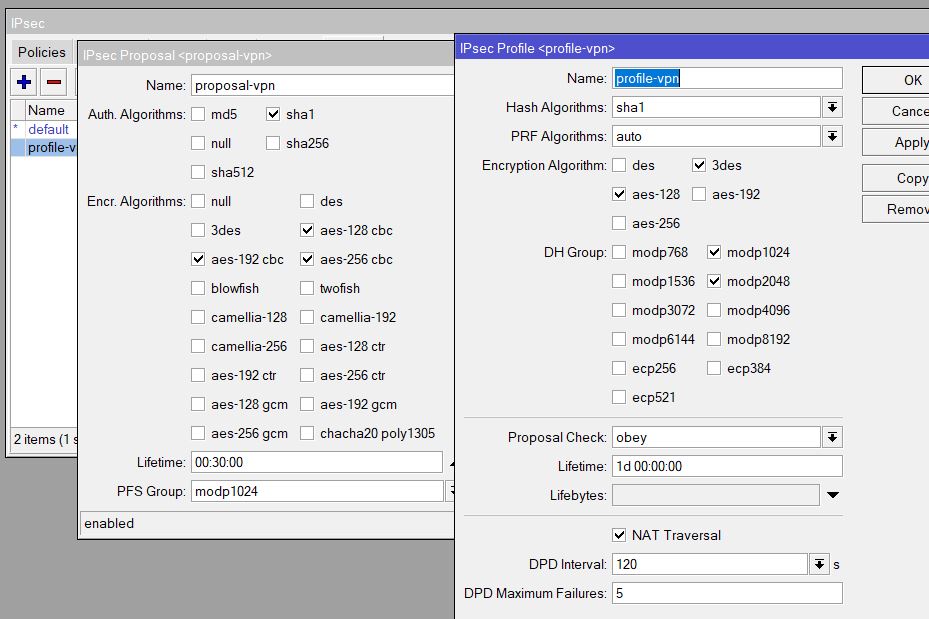
Task: Check the modp4096 DH Group option
Action: coord(714,310)
